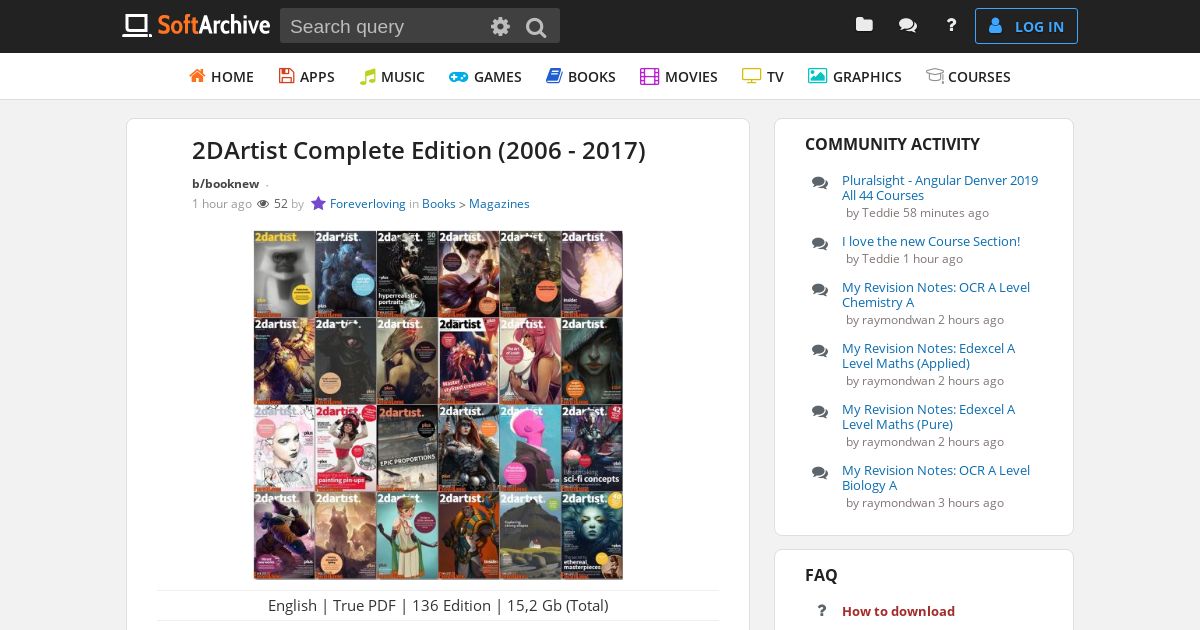Click 'by Teddie 58 minutes ago' text
The width and height of the screenshot is (1200, 630).
(917, 213)
